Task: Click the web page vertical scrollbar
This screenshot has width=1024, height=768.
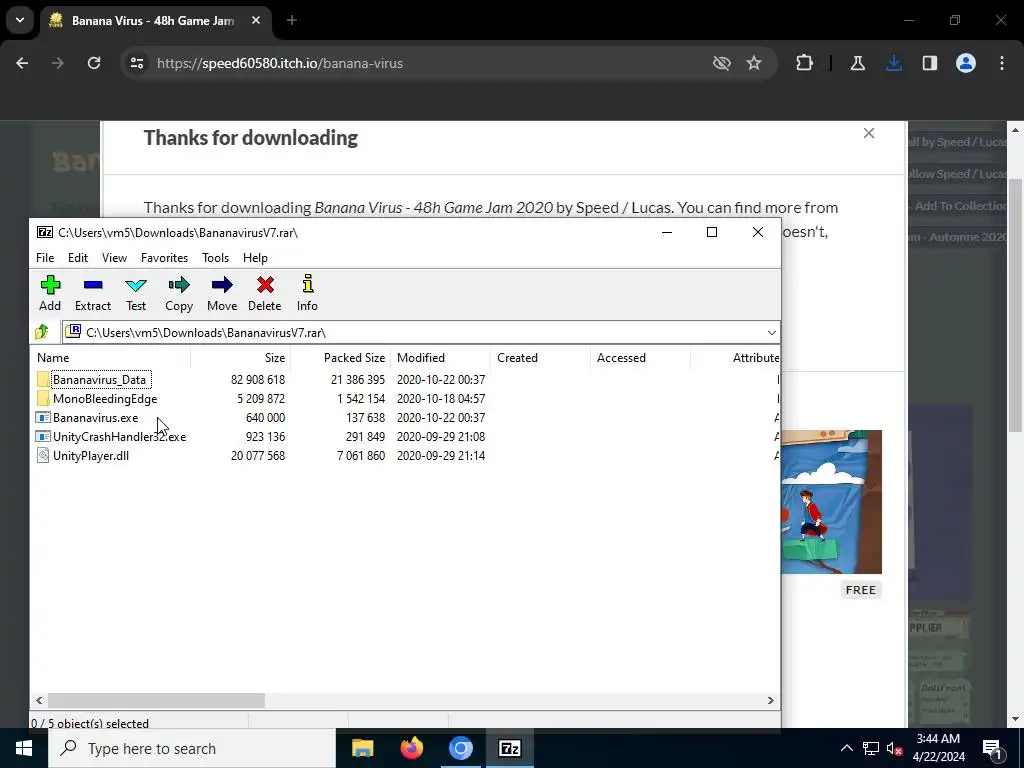Action: 1015,304
